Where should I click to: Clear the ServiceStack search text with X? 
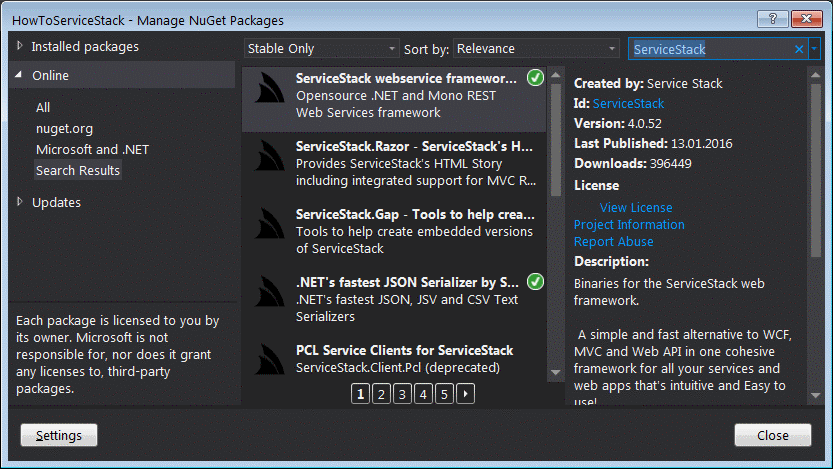pos(798,49)
